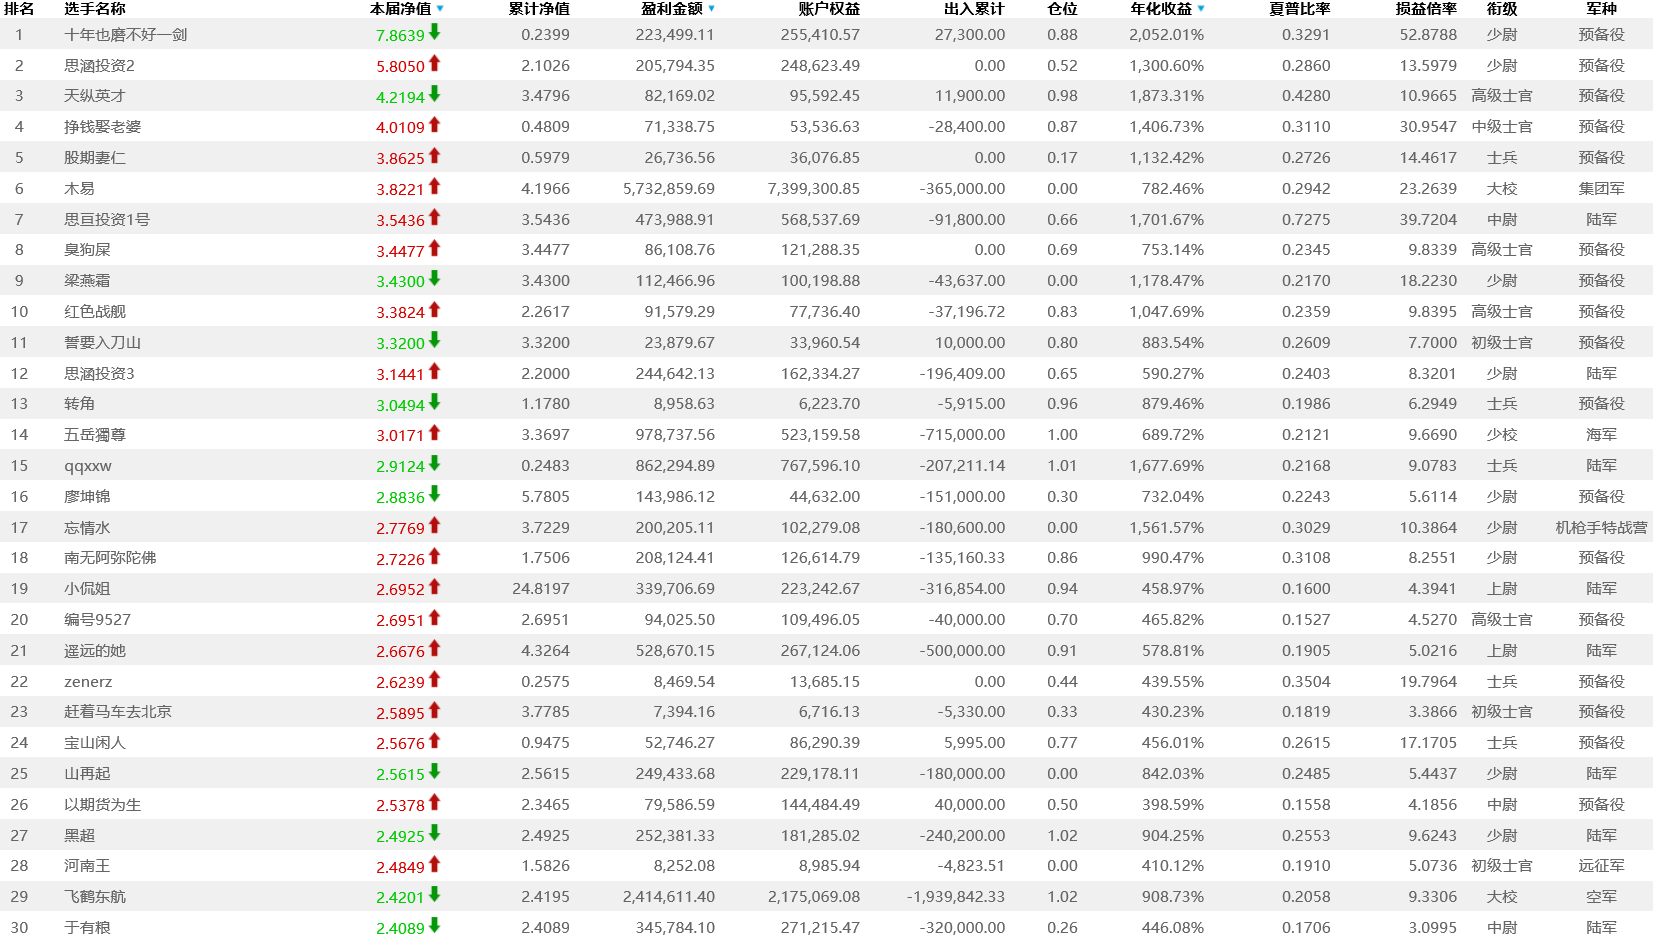1653x942 pixels.
Task: Open contestant 木易
Action: (x=79, y=189)
